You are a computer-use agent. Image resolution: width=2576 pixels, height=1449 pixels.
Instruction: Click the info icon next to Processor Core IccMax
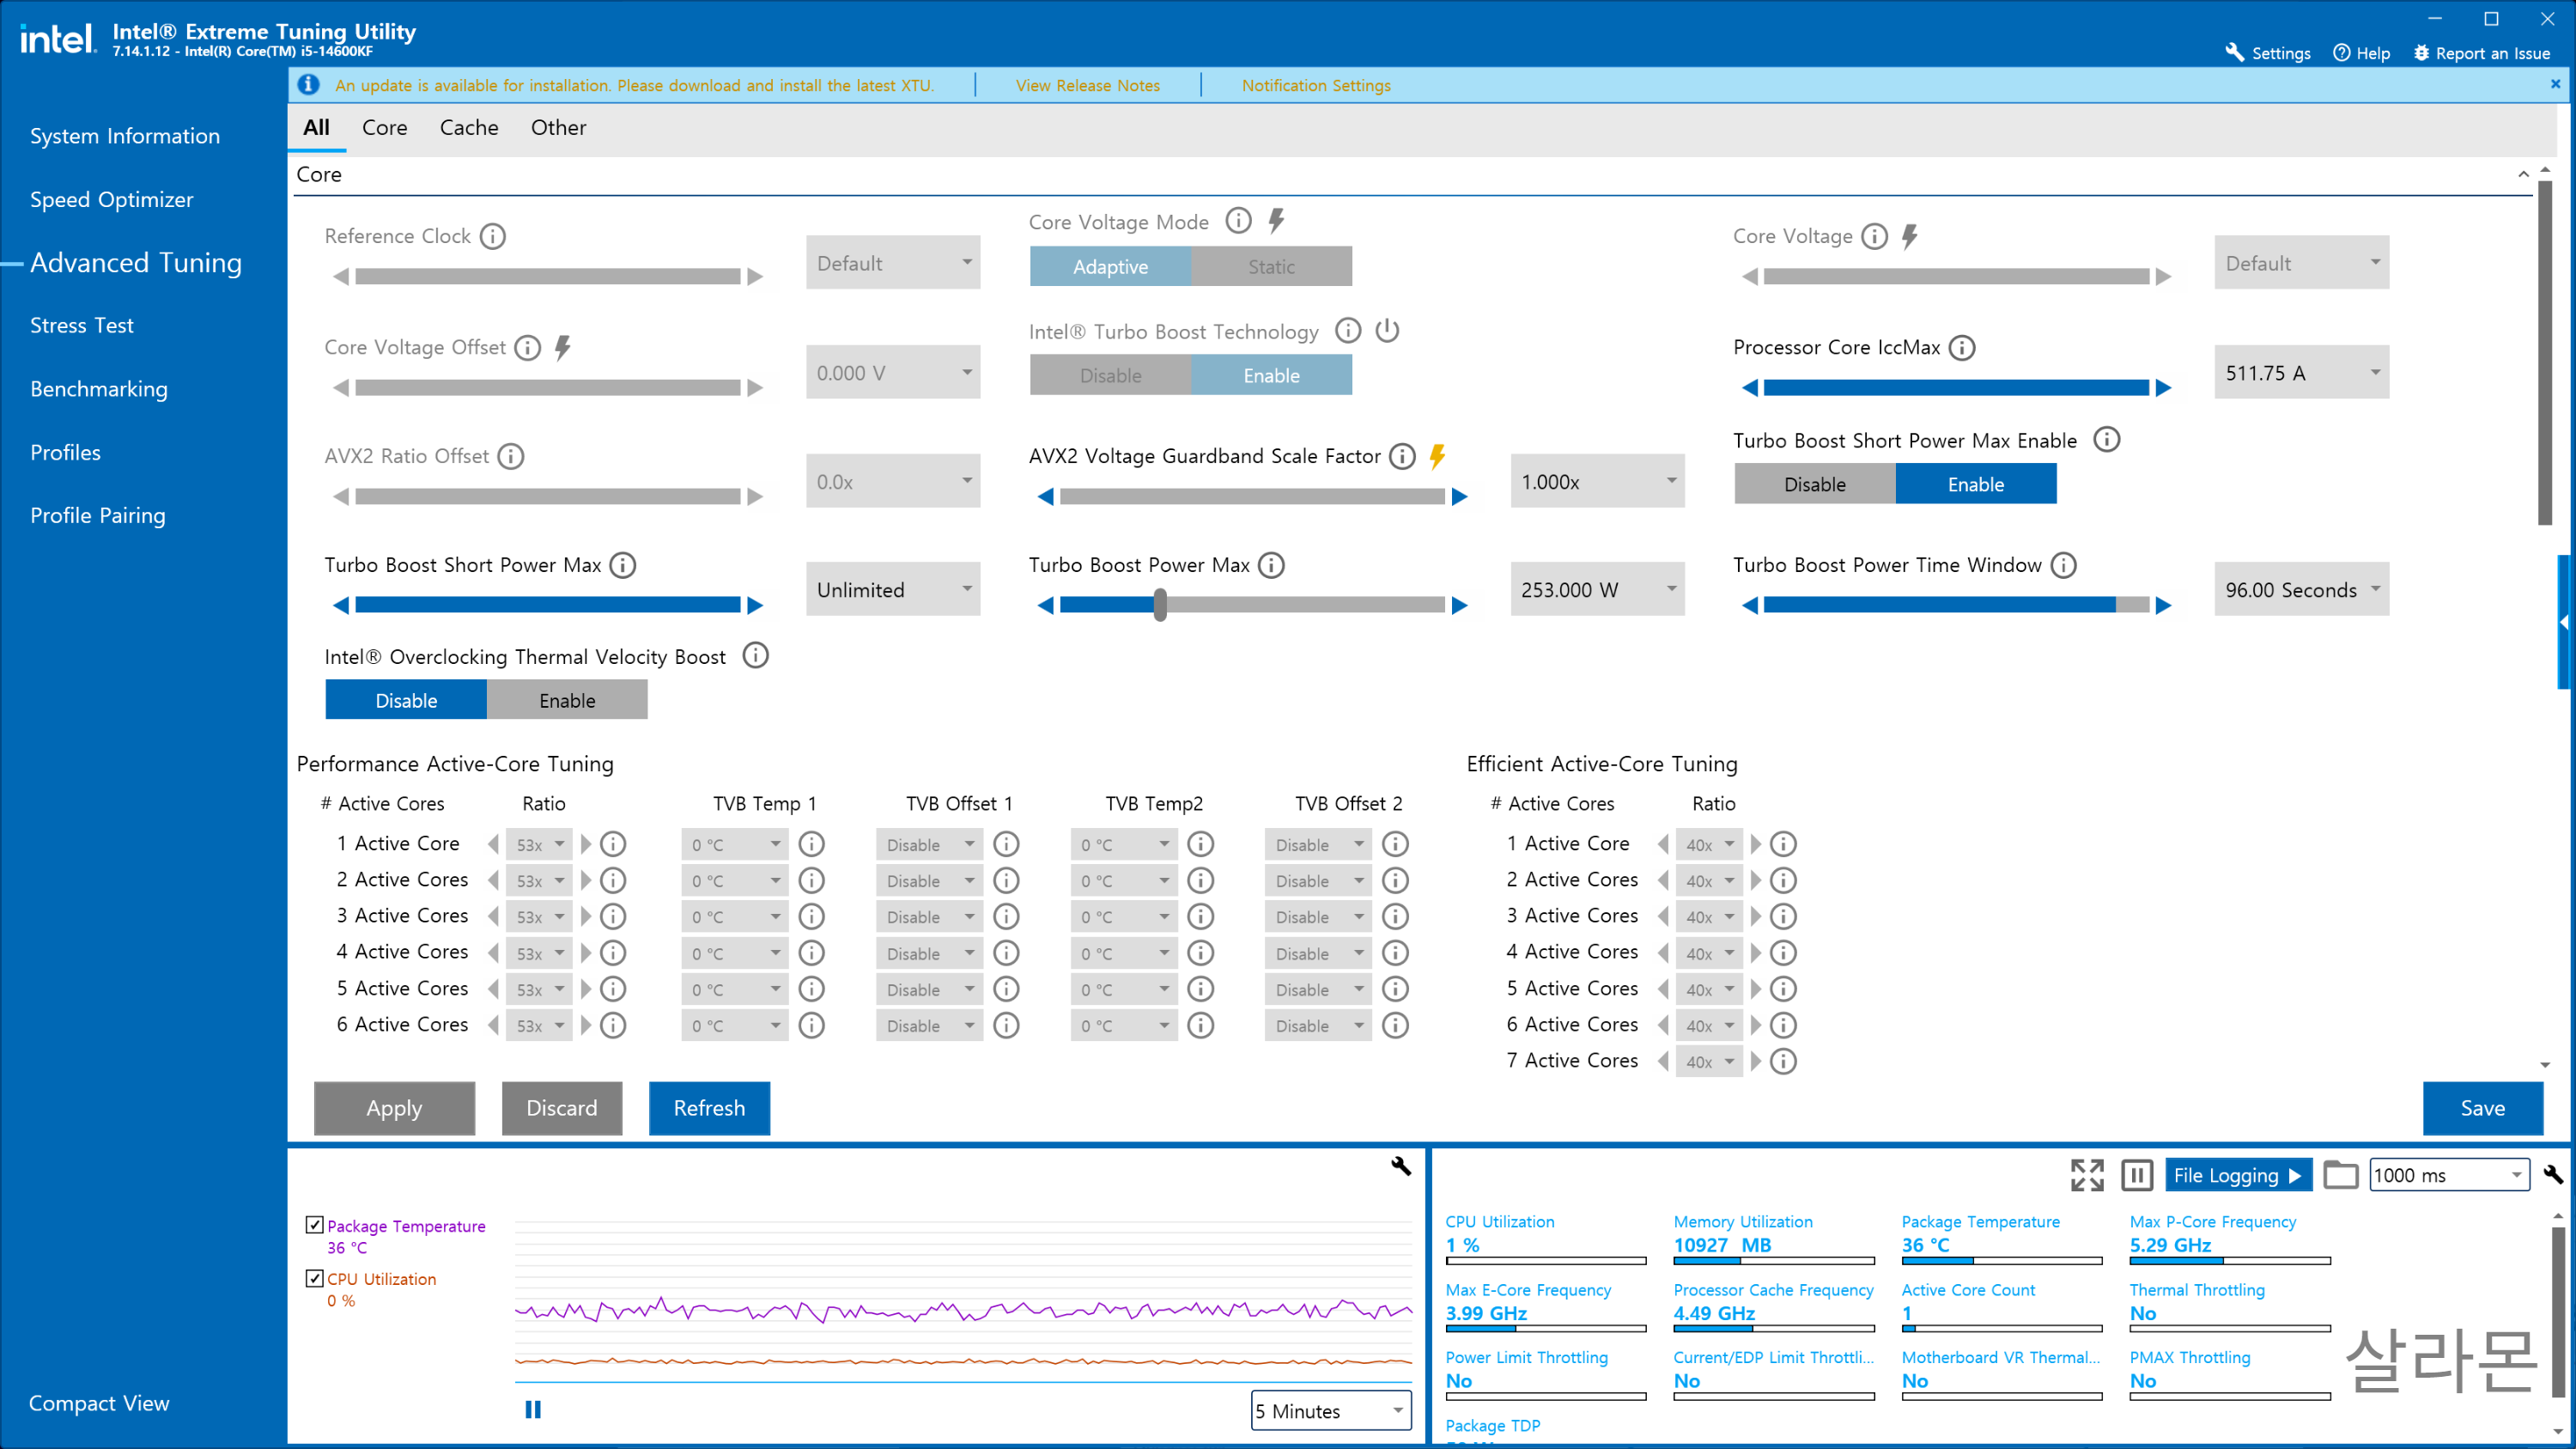(1962, 347)
